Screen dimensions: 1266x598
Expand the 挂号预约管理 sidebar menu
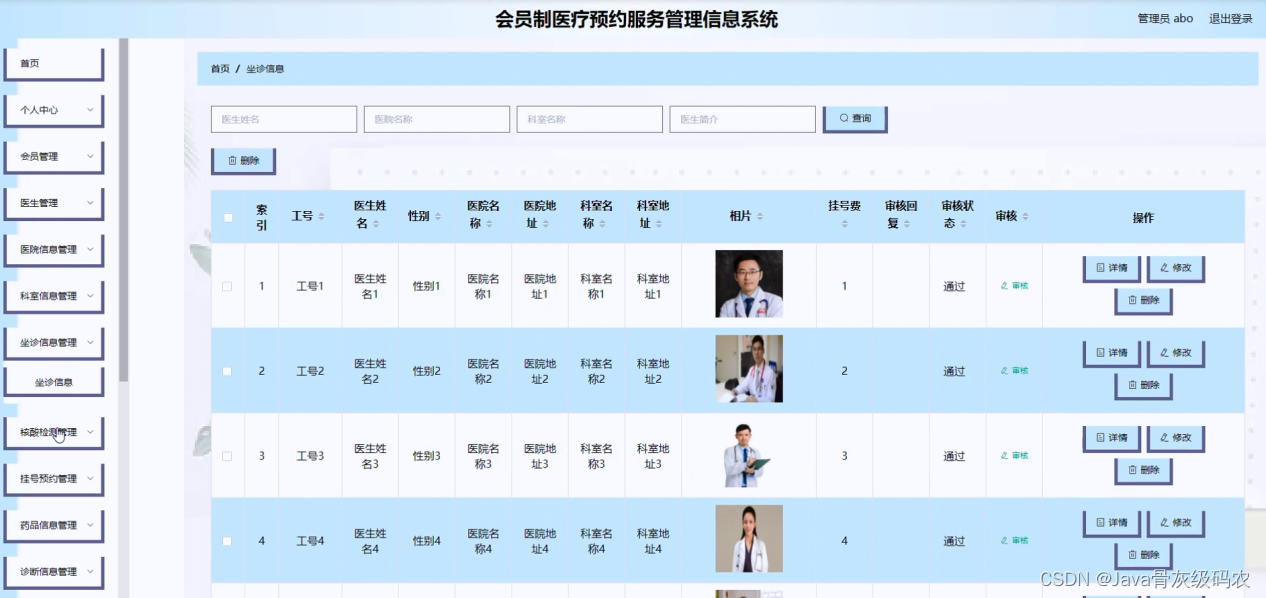click(x=54, y=479)
